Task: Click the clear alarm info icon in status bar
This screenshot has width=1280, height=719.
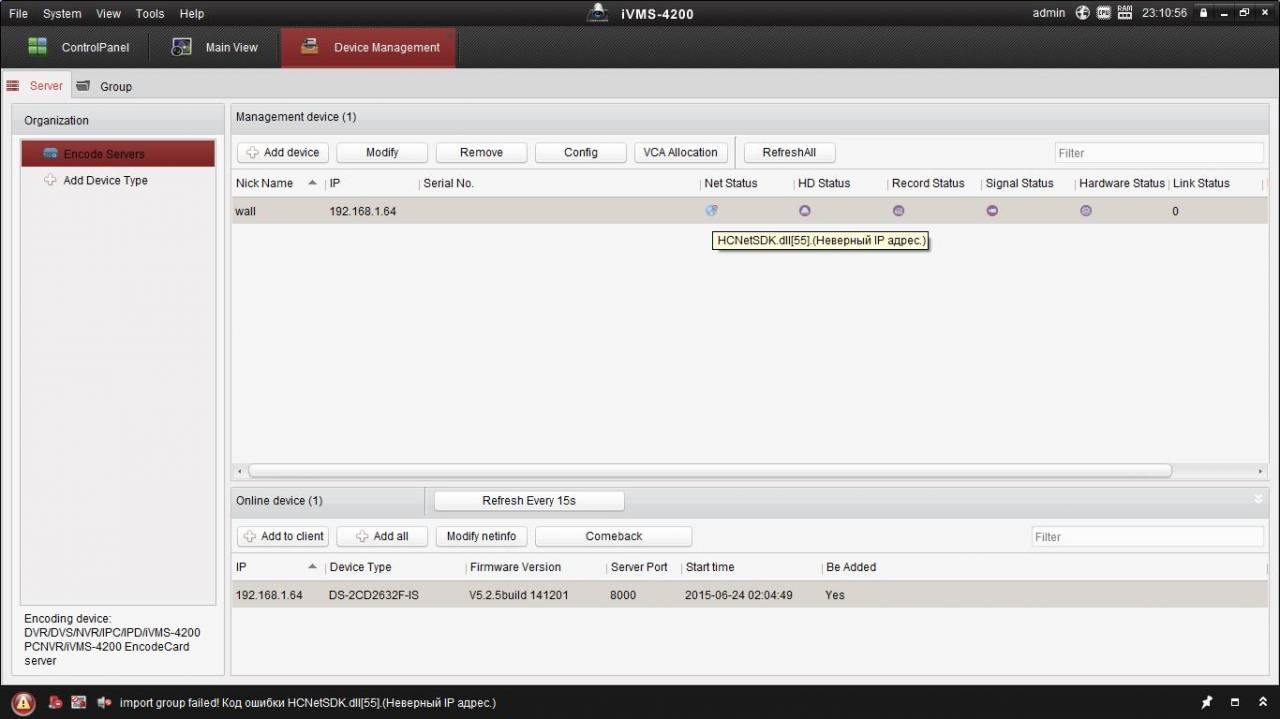Action: point(55,703)
